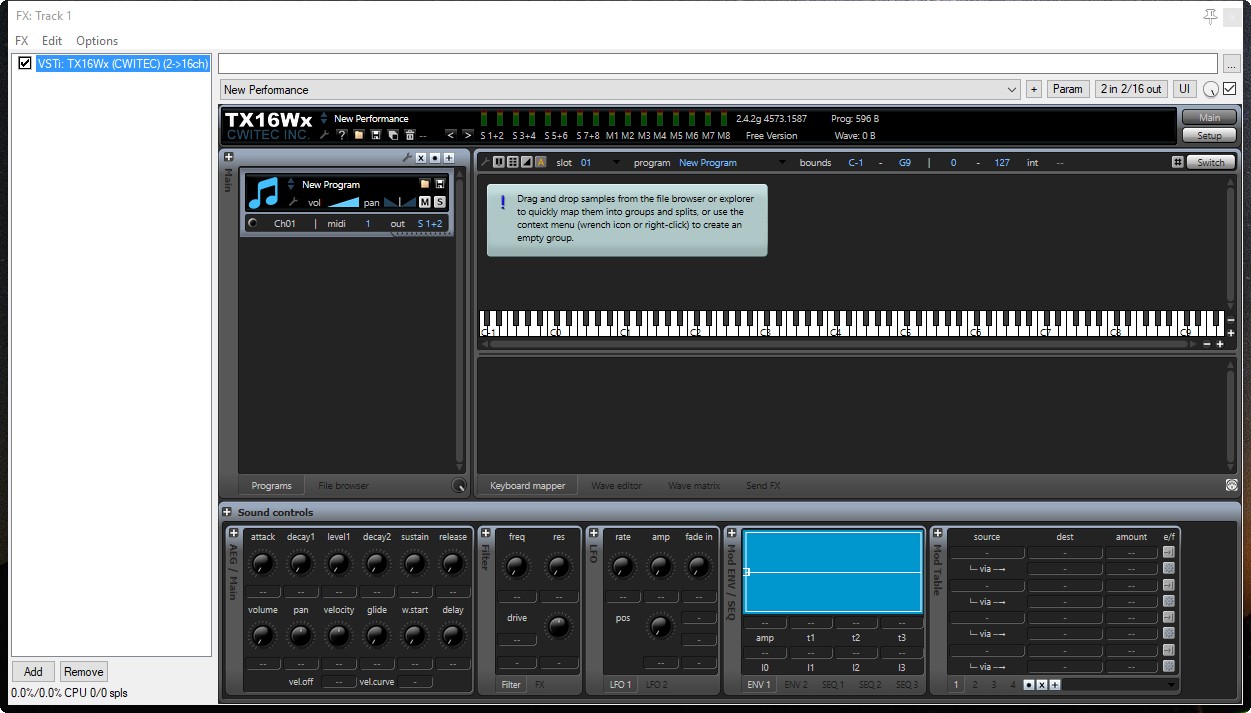Expand the LFO section plus
The width and height of the screenshot is (1251, 713).
click(592, 533)
